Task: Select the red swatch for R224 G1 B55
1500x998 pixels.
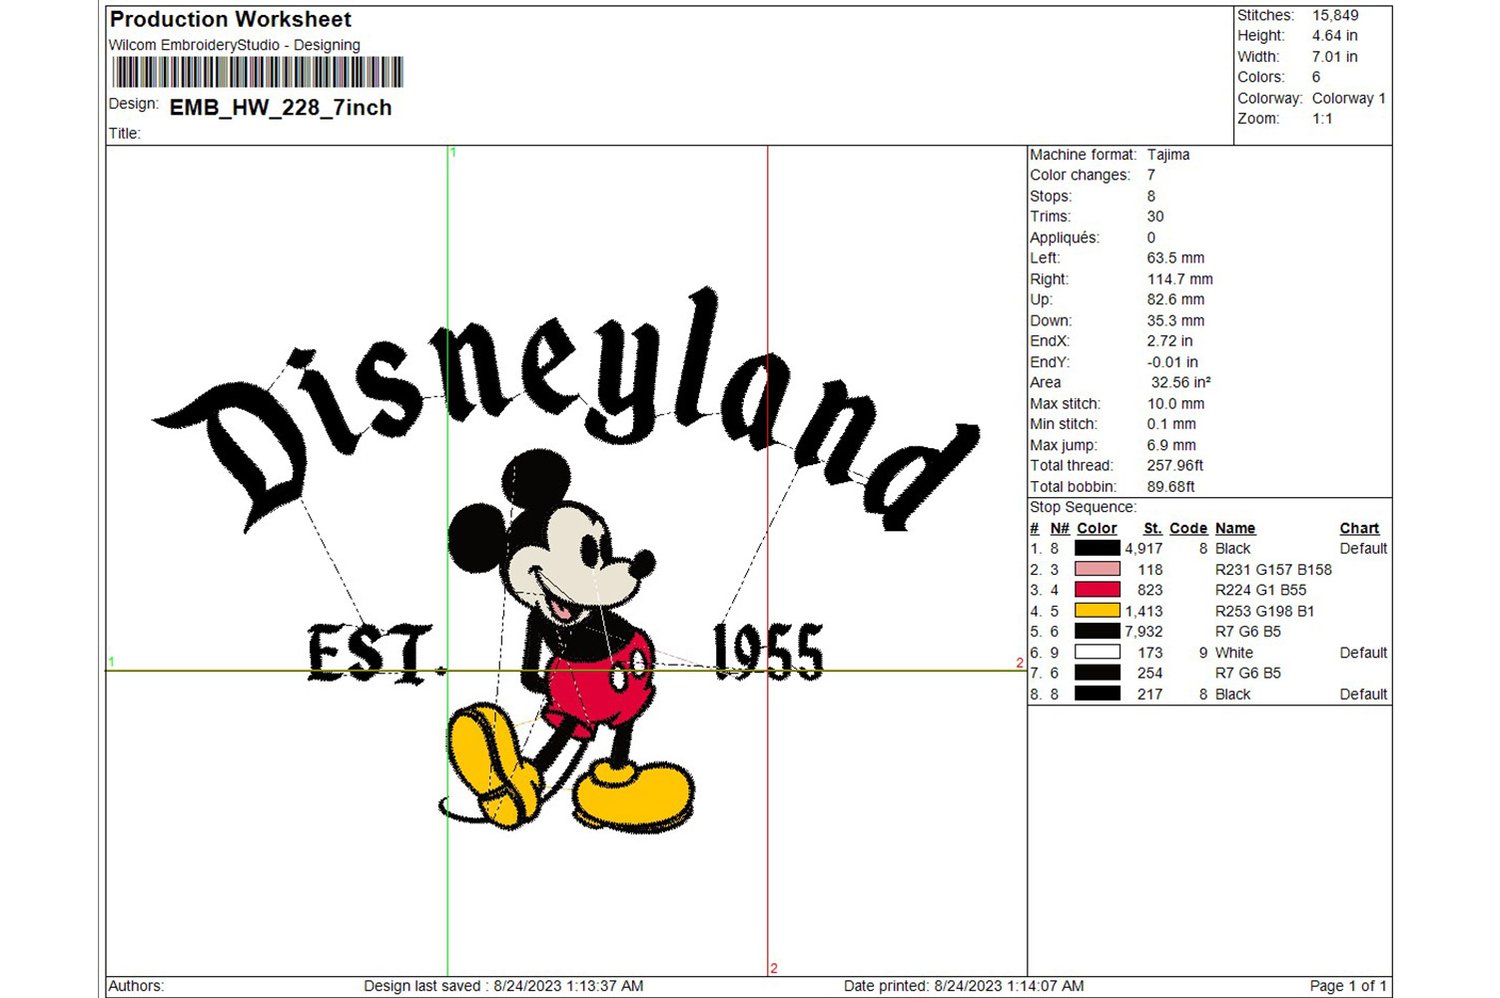Action: [1097, 590]
